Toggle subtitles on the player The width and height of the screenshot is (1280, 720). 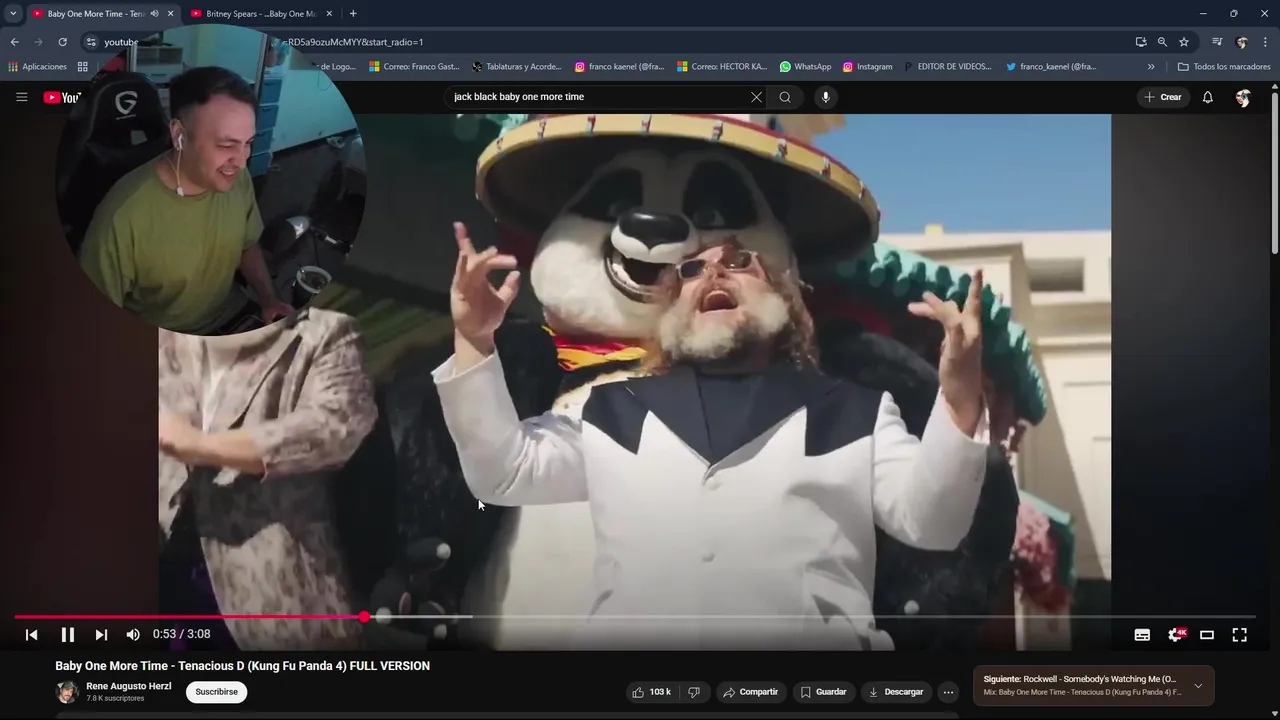pos(1142,635)
